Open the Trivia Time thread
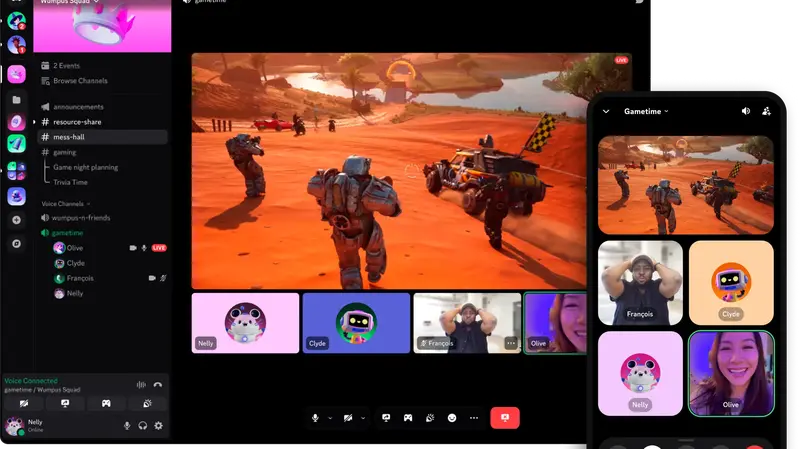 (x=70, y=182)
